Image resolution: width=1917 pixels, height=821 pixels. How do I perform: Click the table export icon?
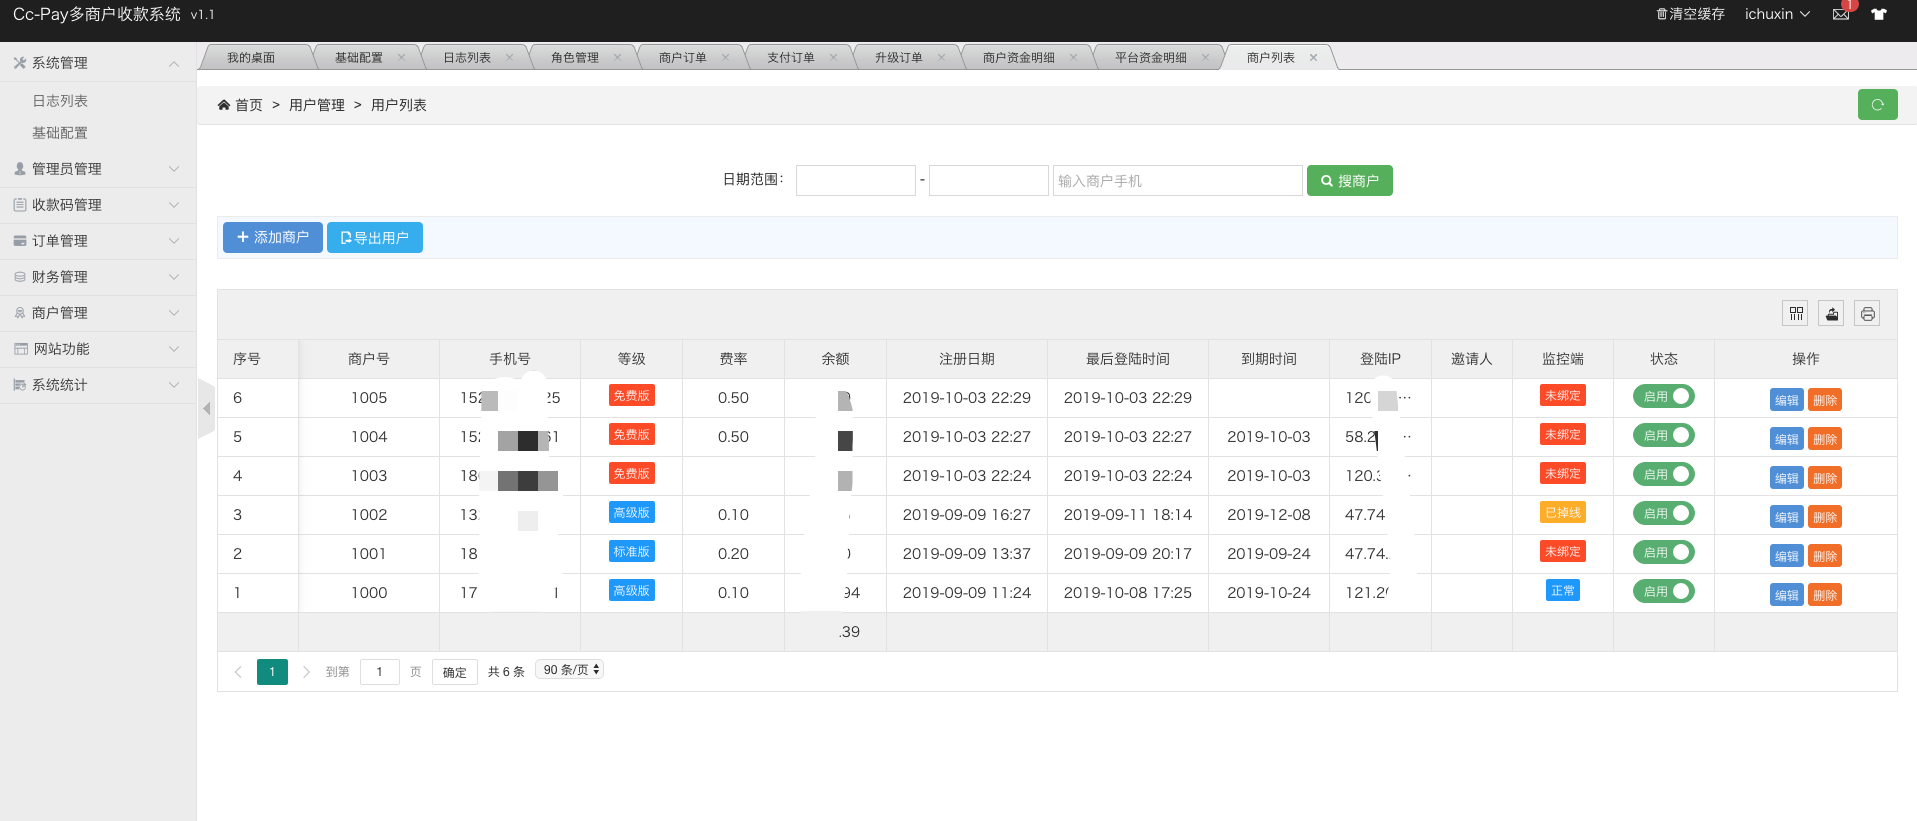pyautogui.click(x=1831, y=314)
